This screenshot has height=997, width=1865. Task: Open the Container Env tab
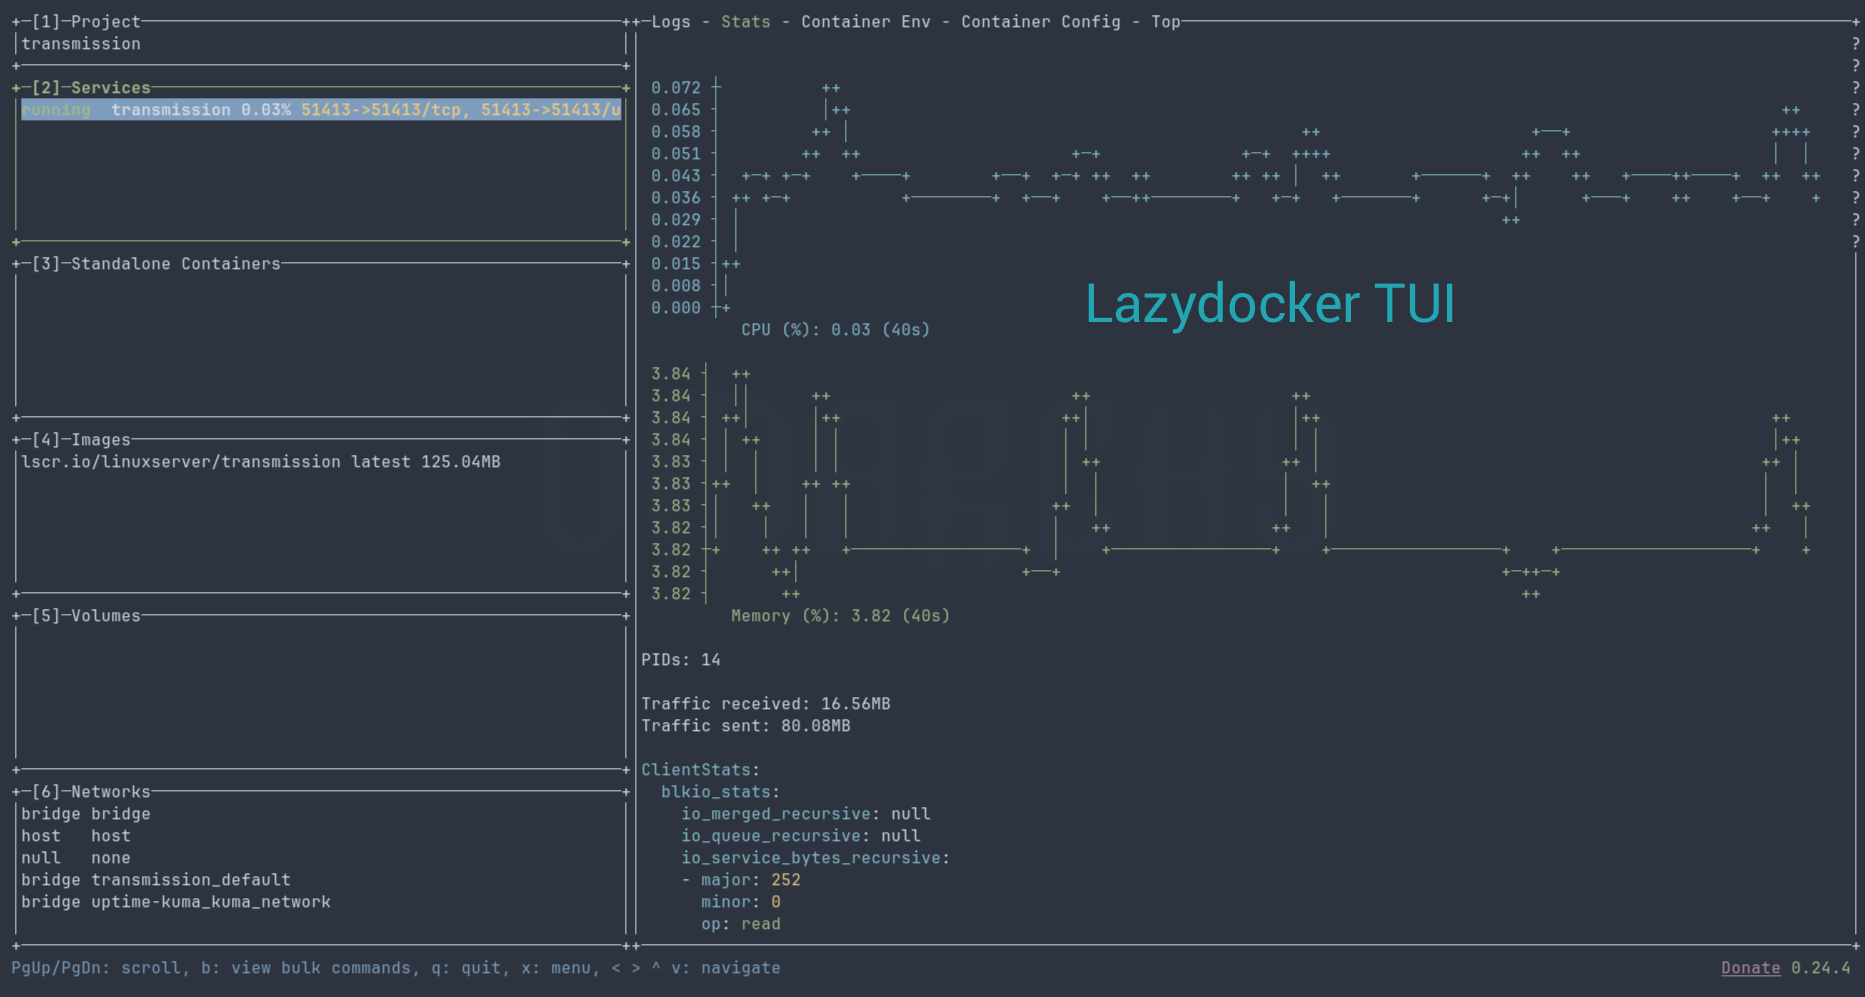click(x=866, y=22)
